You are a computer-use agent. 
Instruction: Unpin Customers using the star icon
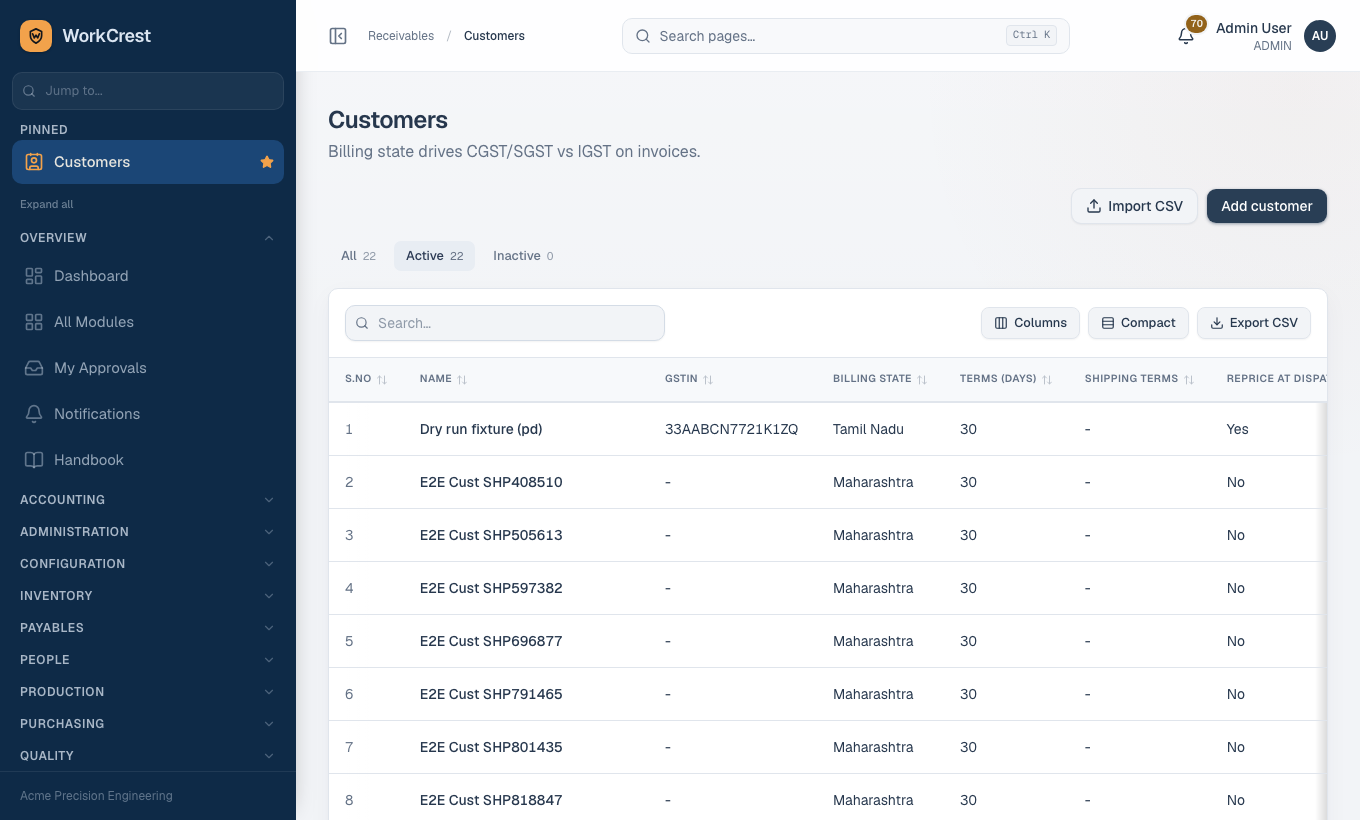tap(267, 162)
